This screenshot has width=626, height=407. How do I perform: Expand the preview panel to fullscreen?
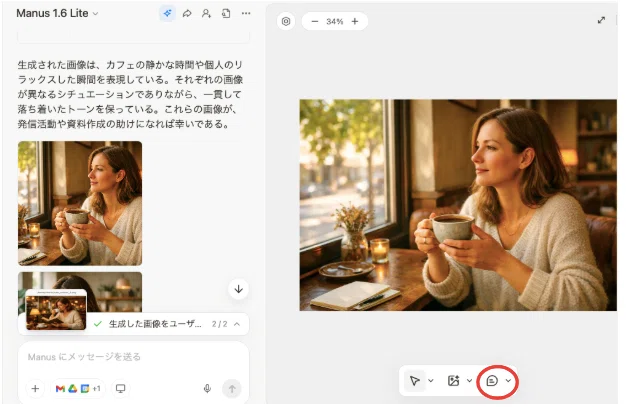pyautogui.click(x=601, y=20)
